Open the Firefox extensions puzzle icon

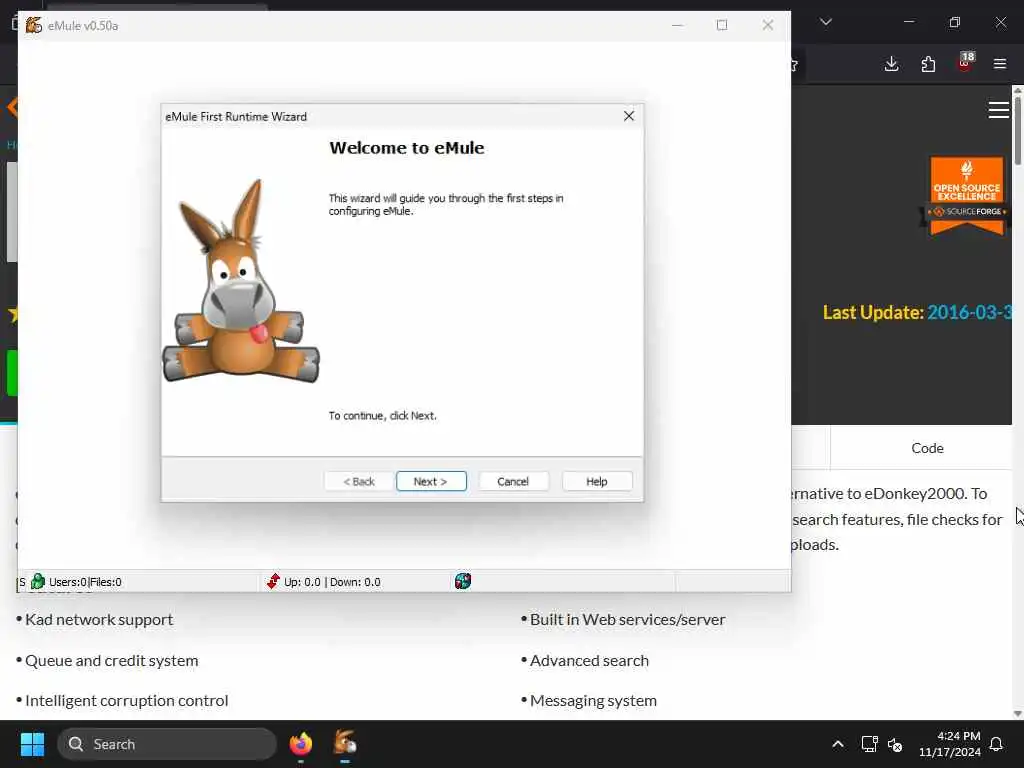click(928, 64)
